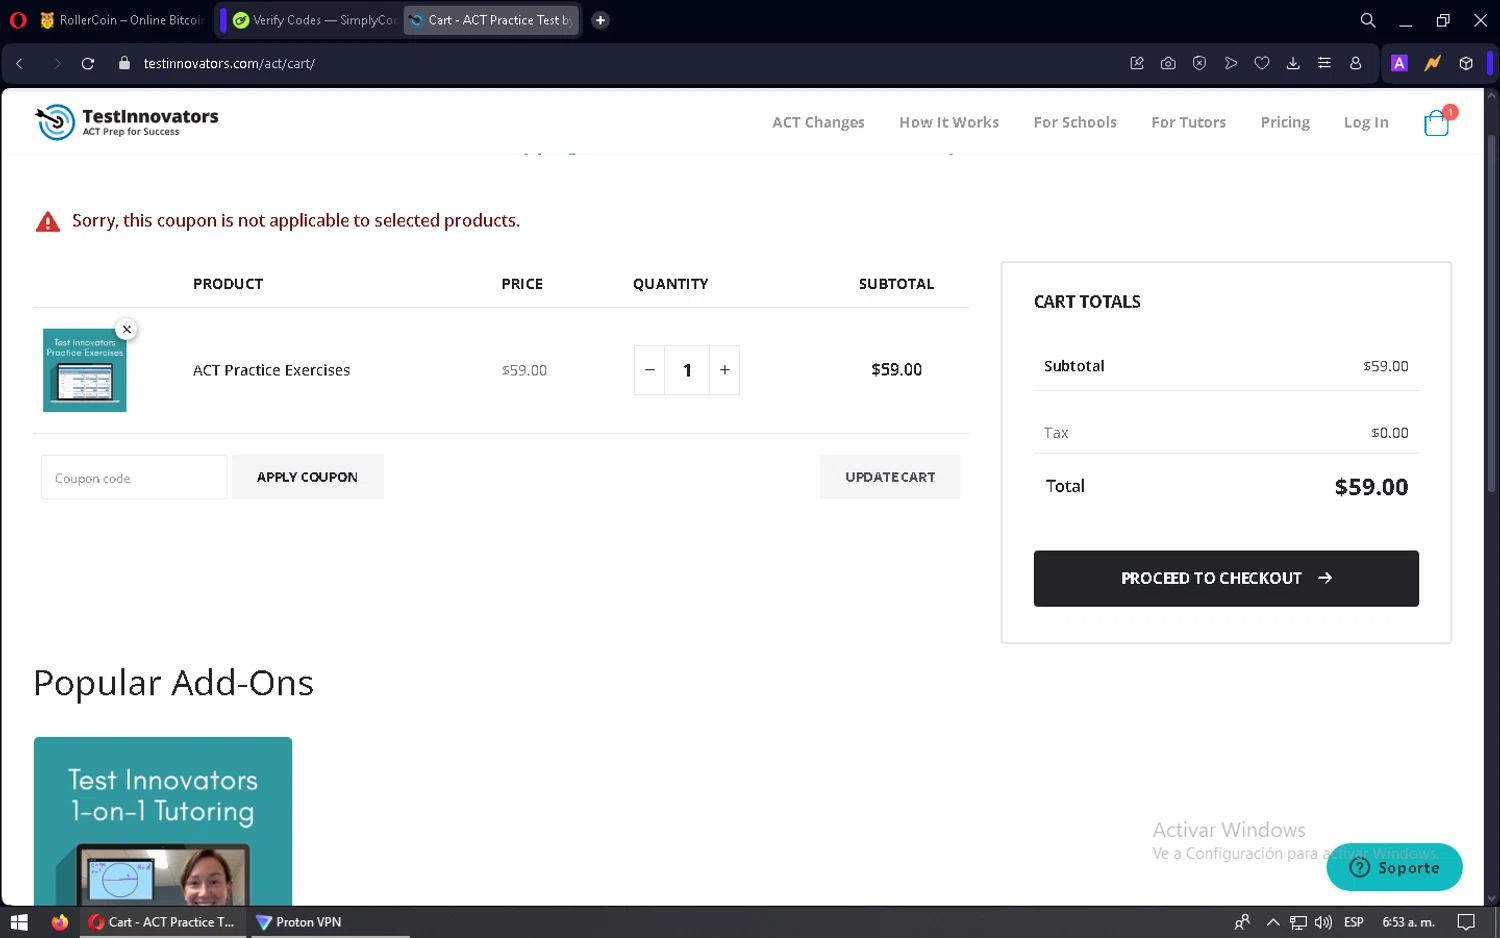Click the Coupon code input field
Image resolution: width=1500 pixels, height=938 pixels.
point(134,478)
